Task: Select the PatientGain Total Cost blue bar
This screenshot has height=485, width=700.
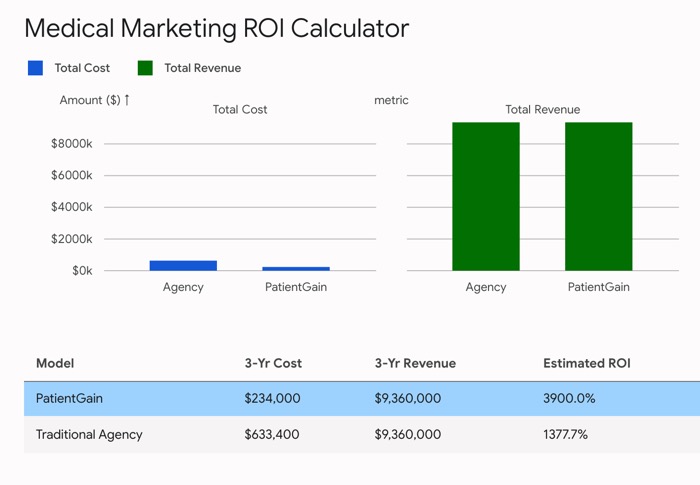Action: point(296,268)
